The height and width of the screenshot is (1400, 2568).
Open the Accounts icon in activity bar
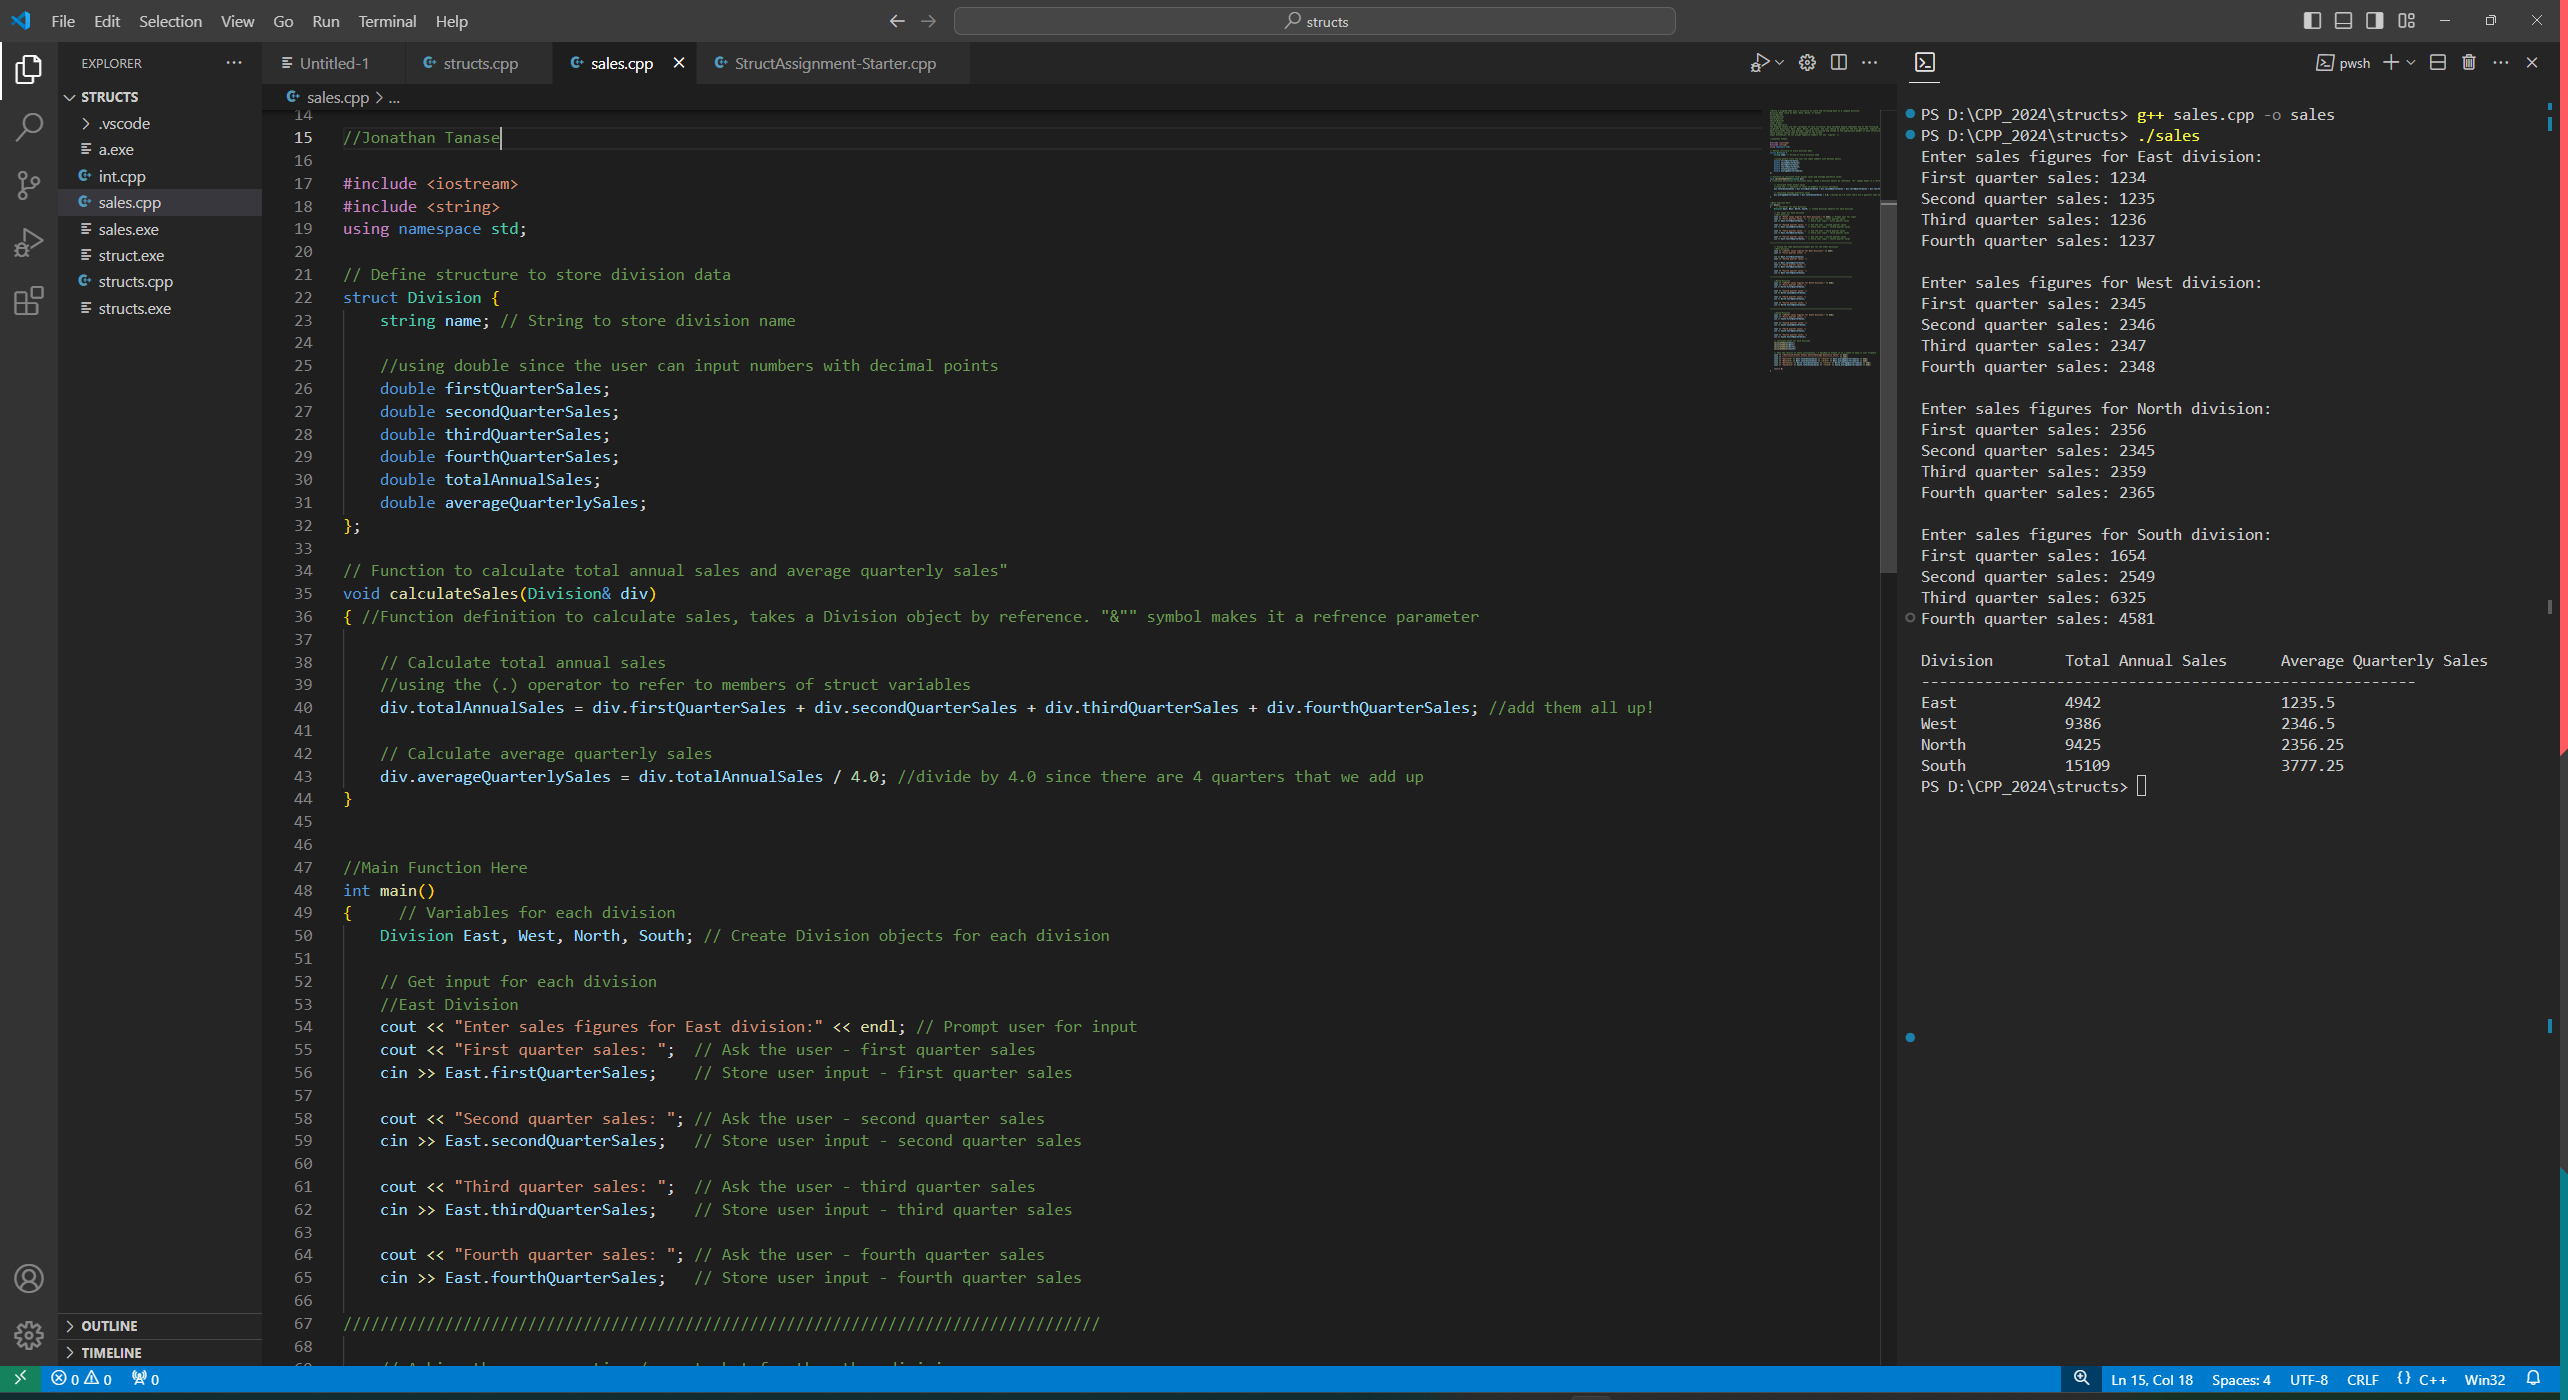29,1277
